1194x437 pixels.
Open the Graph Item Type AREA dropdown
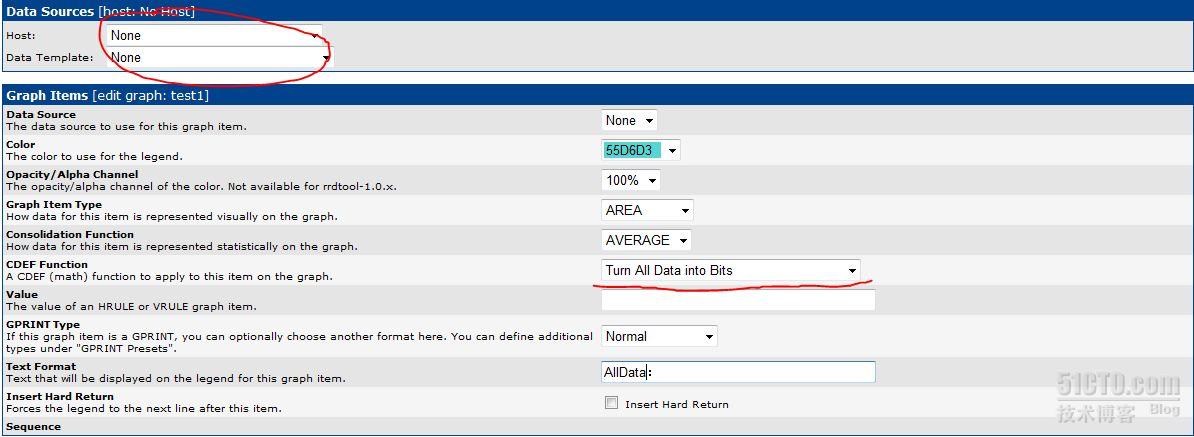(647, 210)
